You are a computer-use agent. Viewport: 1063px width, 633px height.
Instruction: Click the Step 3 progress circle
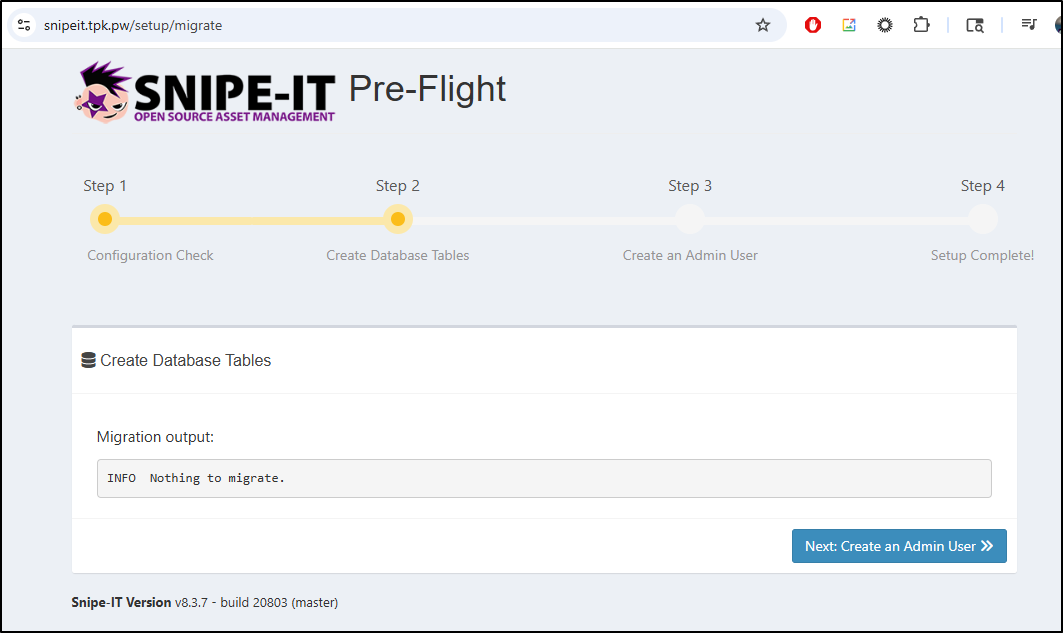coord(690,219)
